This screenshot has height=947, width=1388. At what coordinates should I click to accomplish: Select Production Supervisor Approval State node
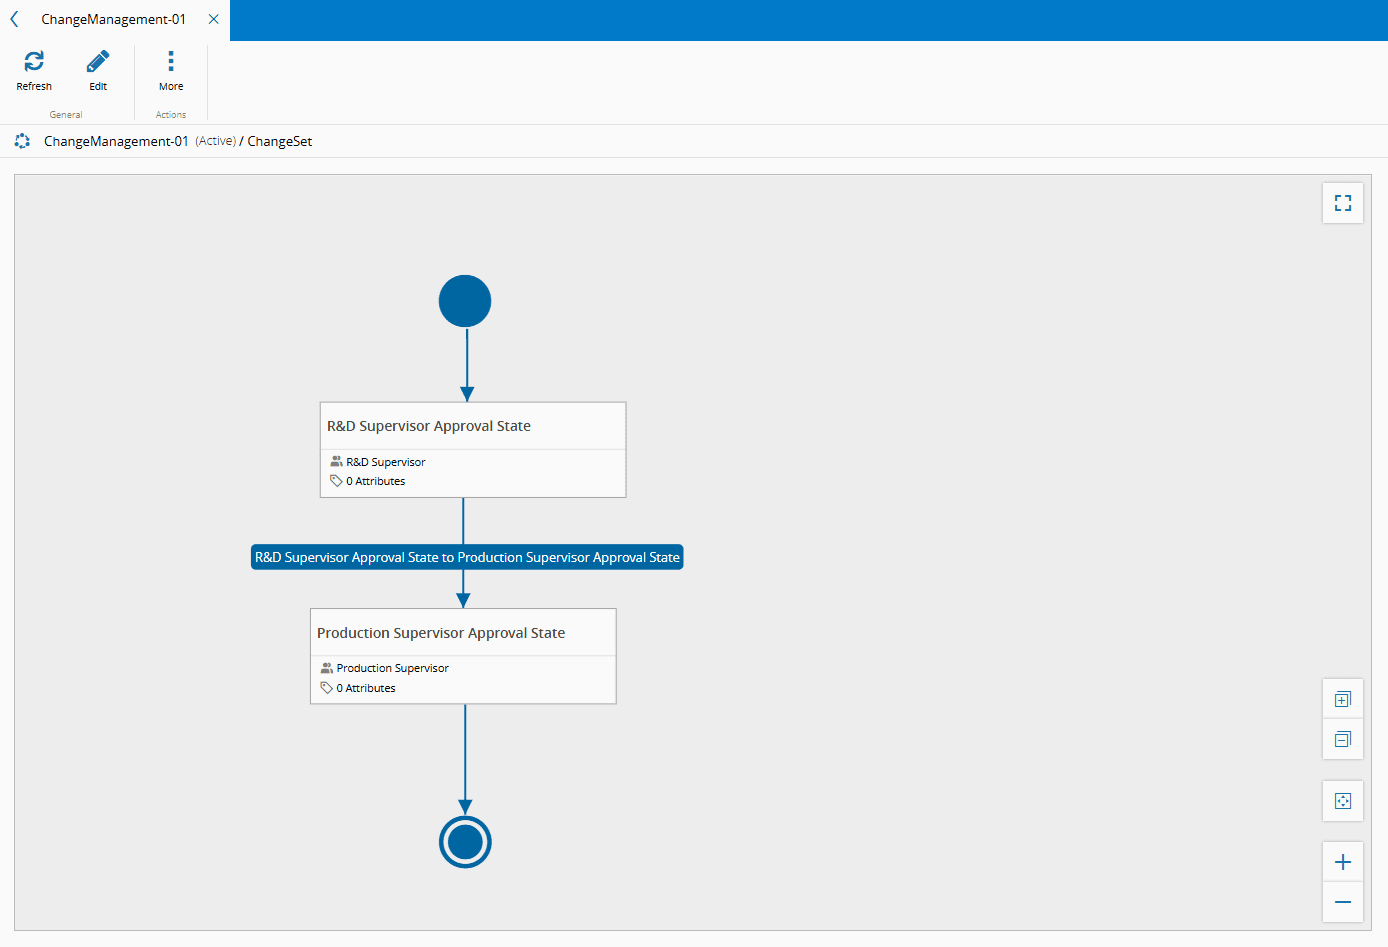tap(463, 656)
